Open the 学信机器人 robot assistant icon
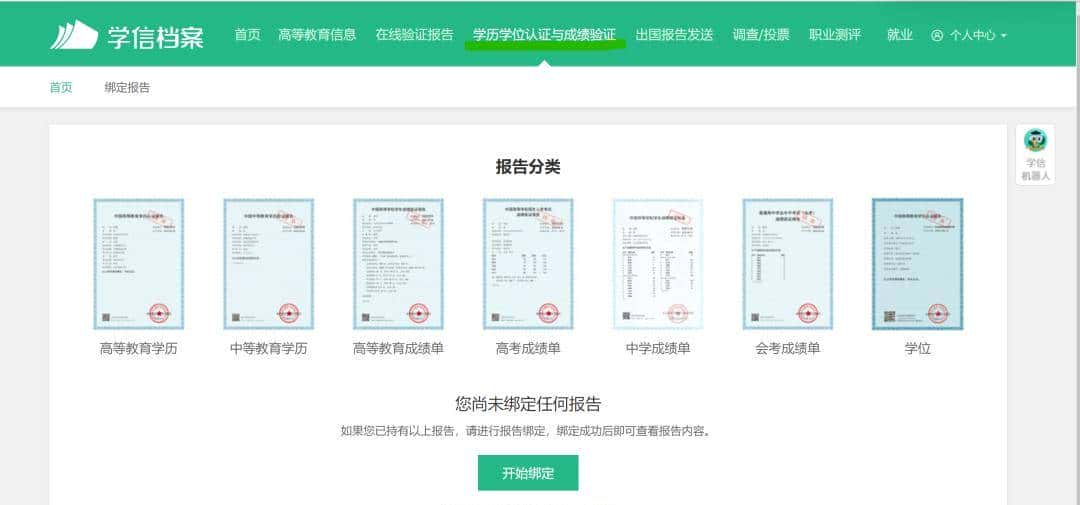This screenshot has width=1080, height=505. pyautogui.click(x=1035, y=141)
